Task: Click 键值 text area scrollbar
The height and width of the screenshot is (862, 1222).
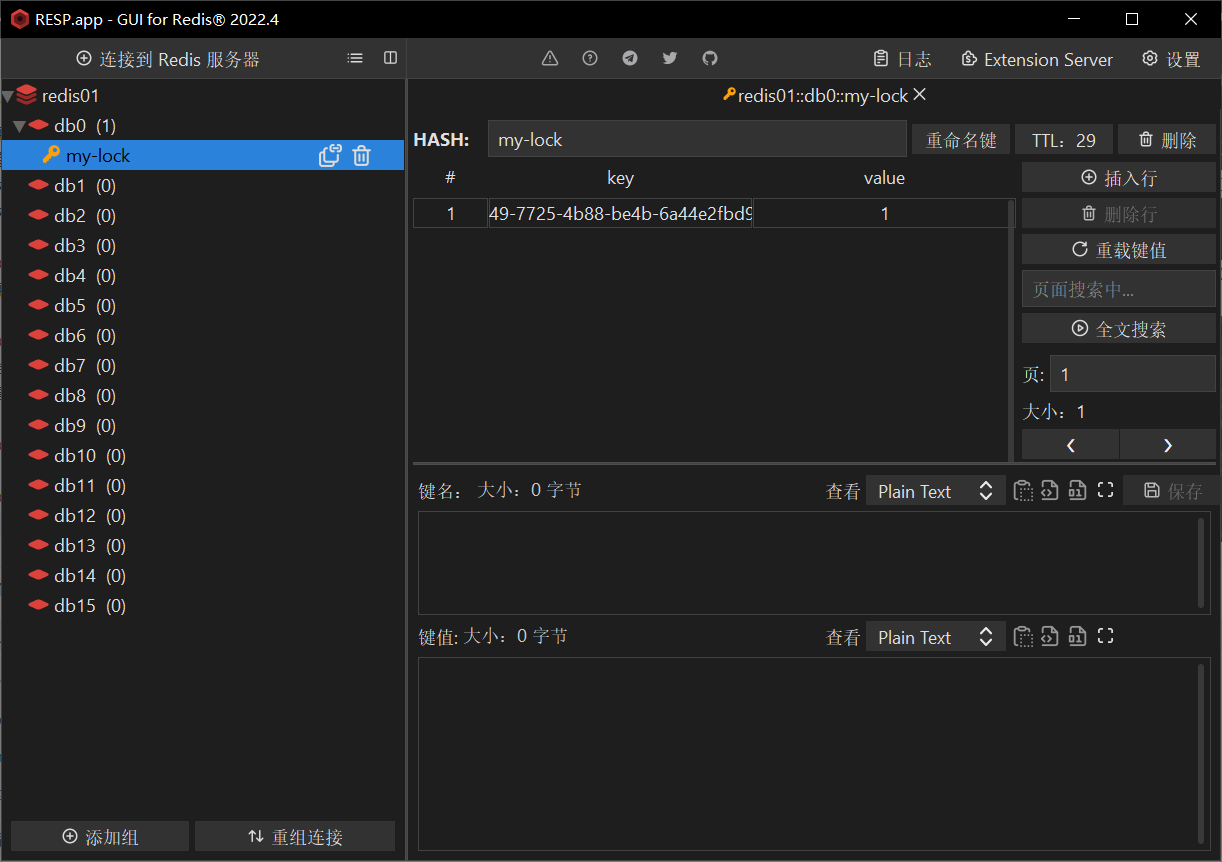Action: pyautogui.click(x=1202, y=754)
